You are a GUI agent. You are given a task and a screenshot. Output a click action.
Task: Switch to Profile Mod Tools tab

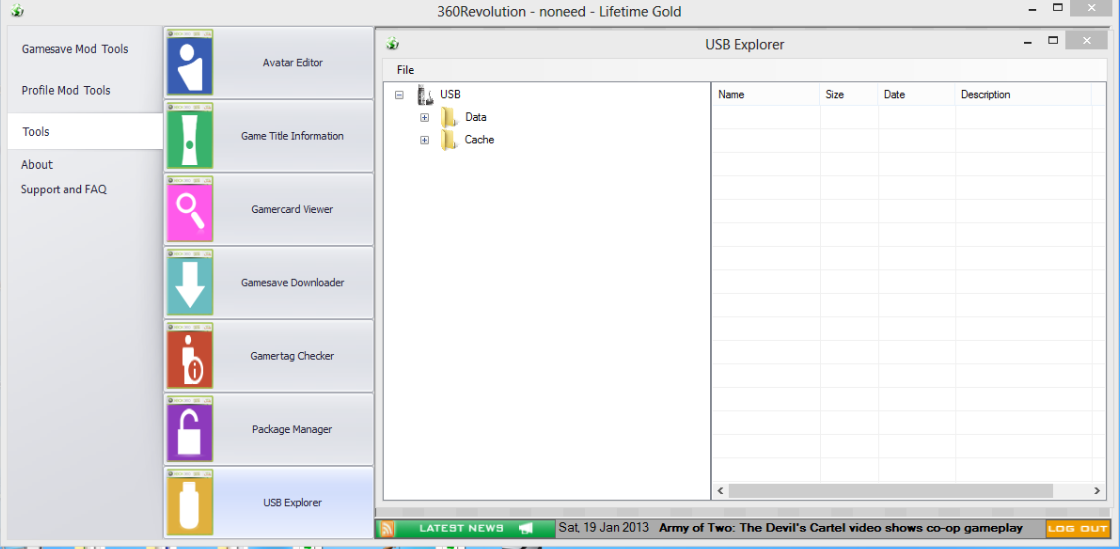[x=66, y=90]
